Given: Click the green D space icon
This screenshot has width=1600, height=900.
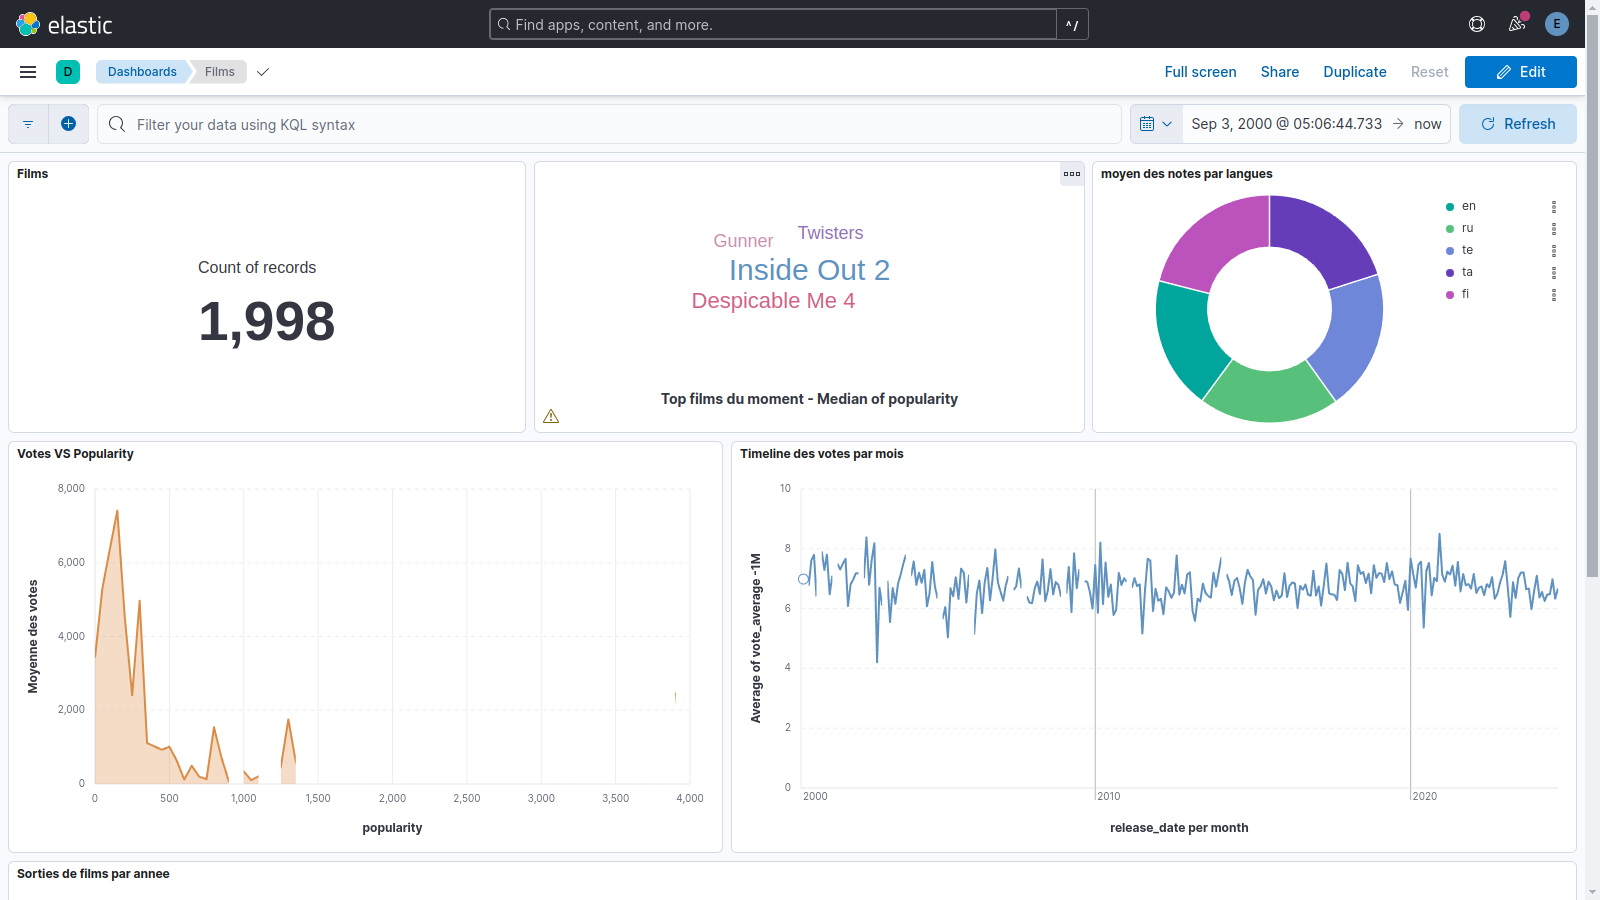Looking at the screenshot, I should pyautogui.click(x=68, y=72).
